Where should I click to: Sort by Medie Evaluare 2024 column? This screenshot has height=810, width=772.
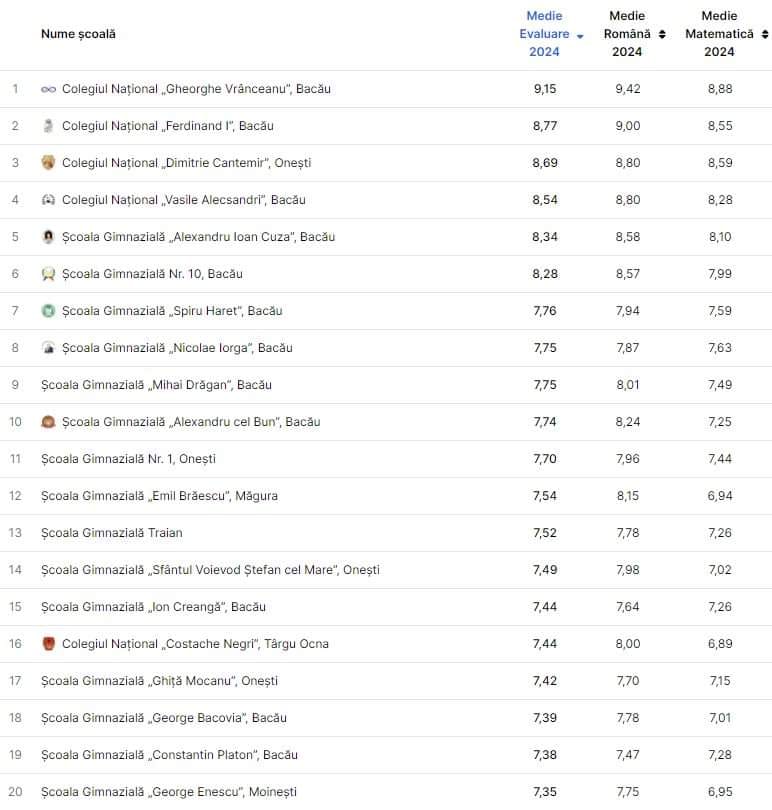(x=545, y=34)
